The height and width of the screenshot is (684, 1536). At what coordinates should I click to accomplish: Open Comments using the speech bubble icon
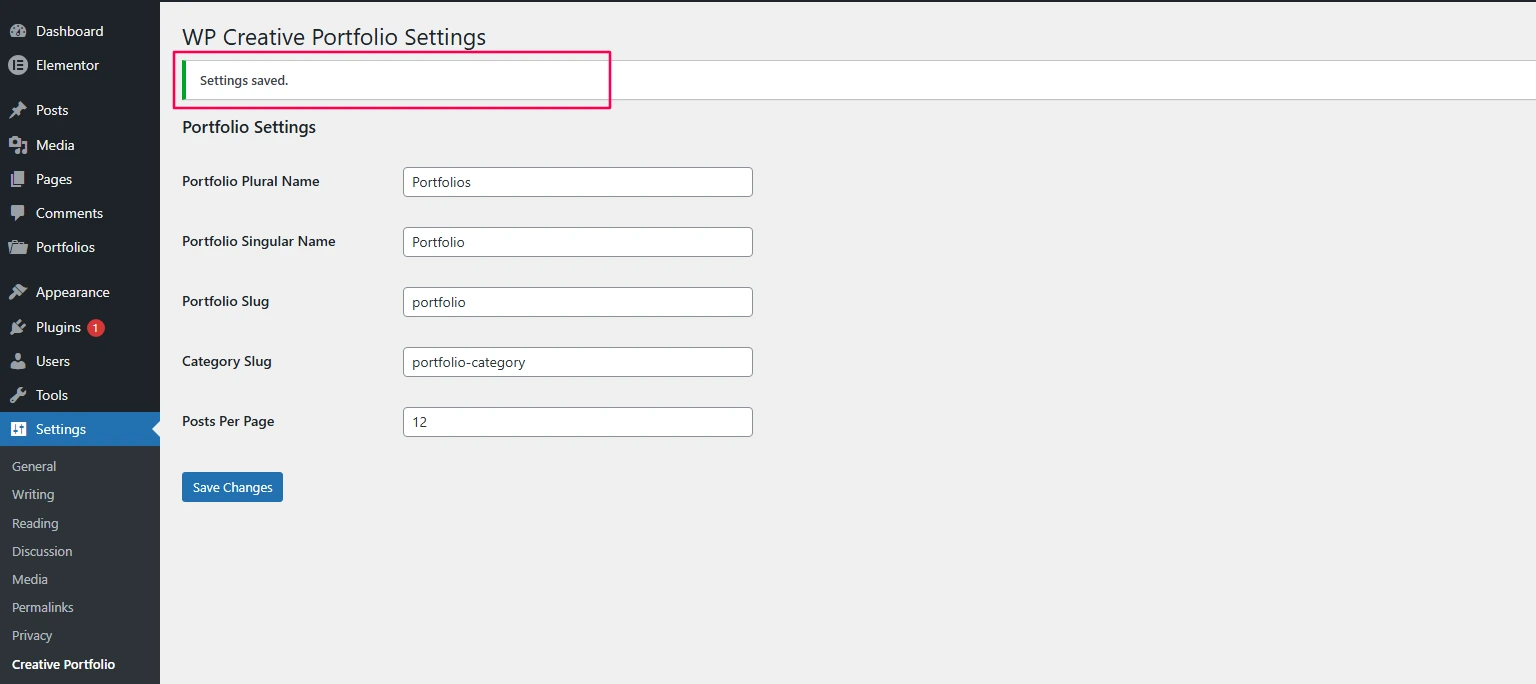click(20, 213)
